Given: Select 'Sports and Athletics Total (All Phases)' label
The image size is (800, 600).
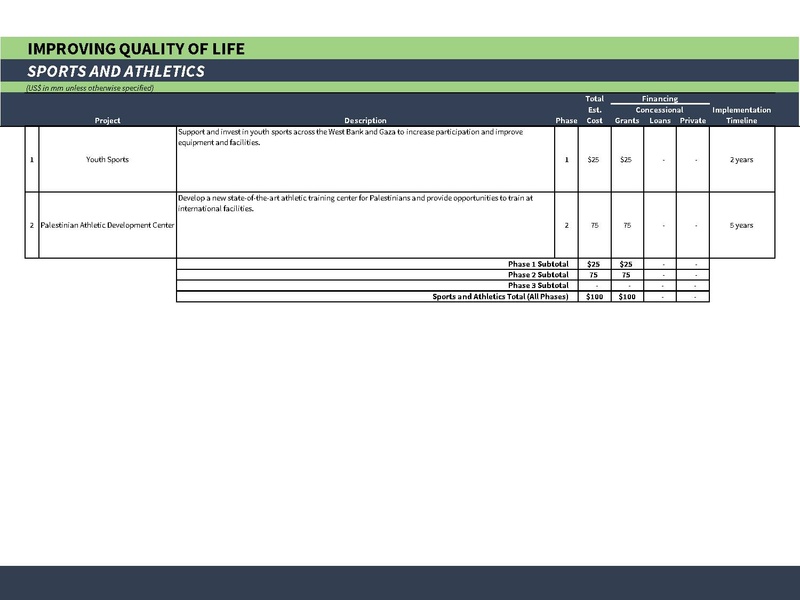Looking at the screenshot, I should point(500,297).
